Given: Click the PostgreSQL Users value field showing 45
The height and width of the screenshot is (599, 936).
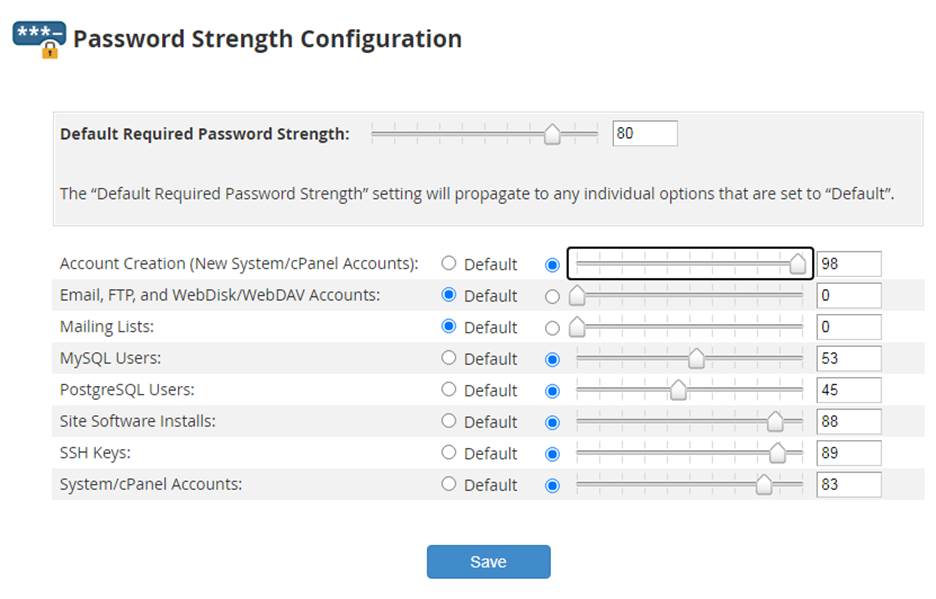Looking at the screenshot, I should click(x=849, y=390).
